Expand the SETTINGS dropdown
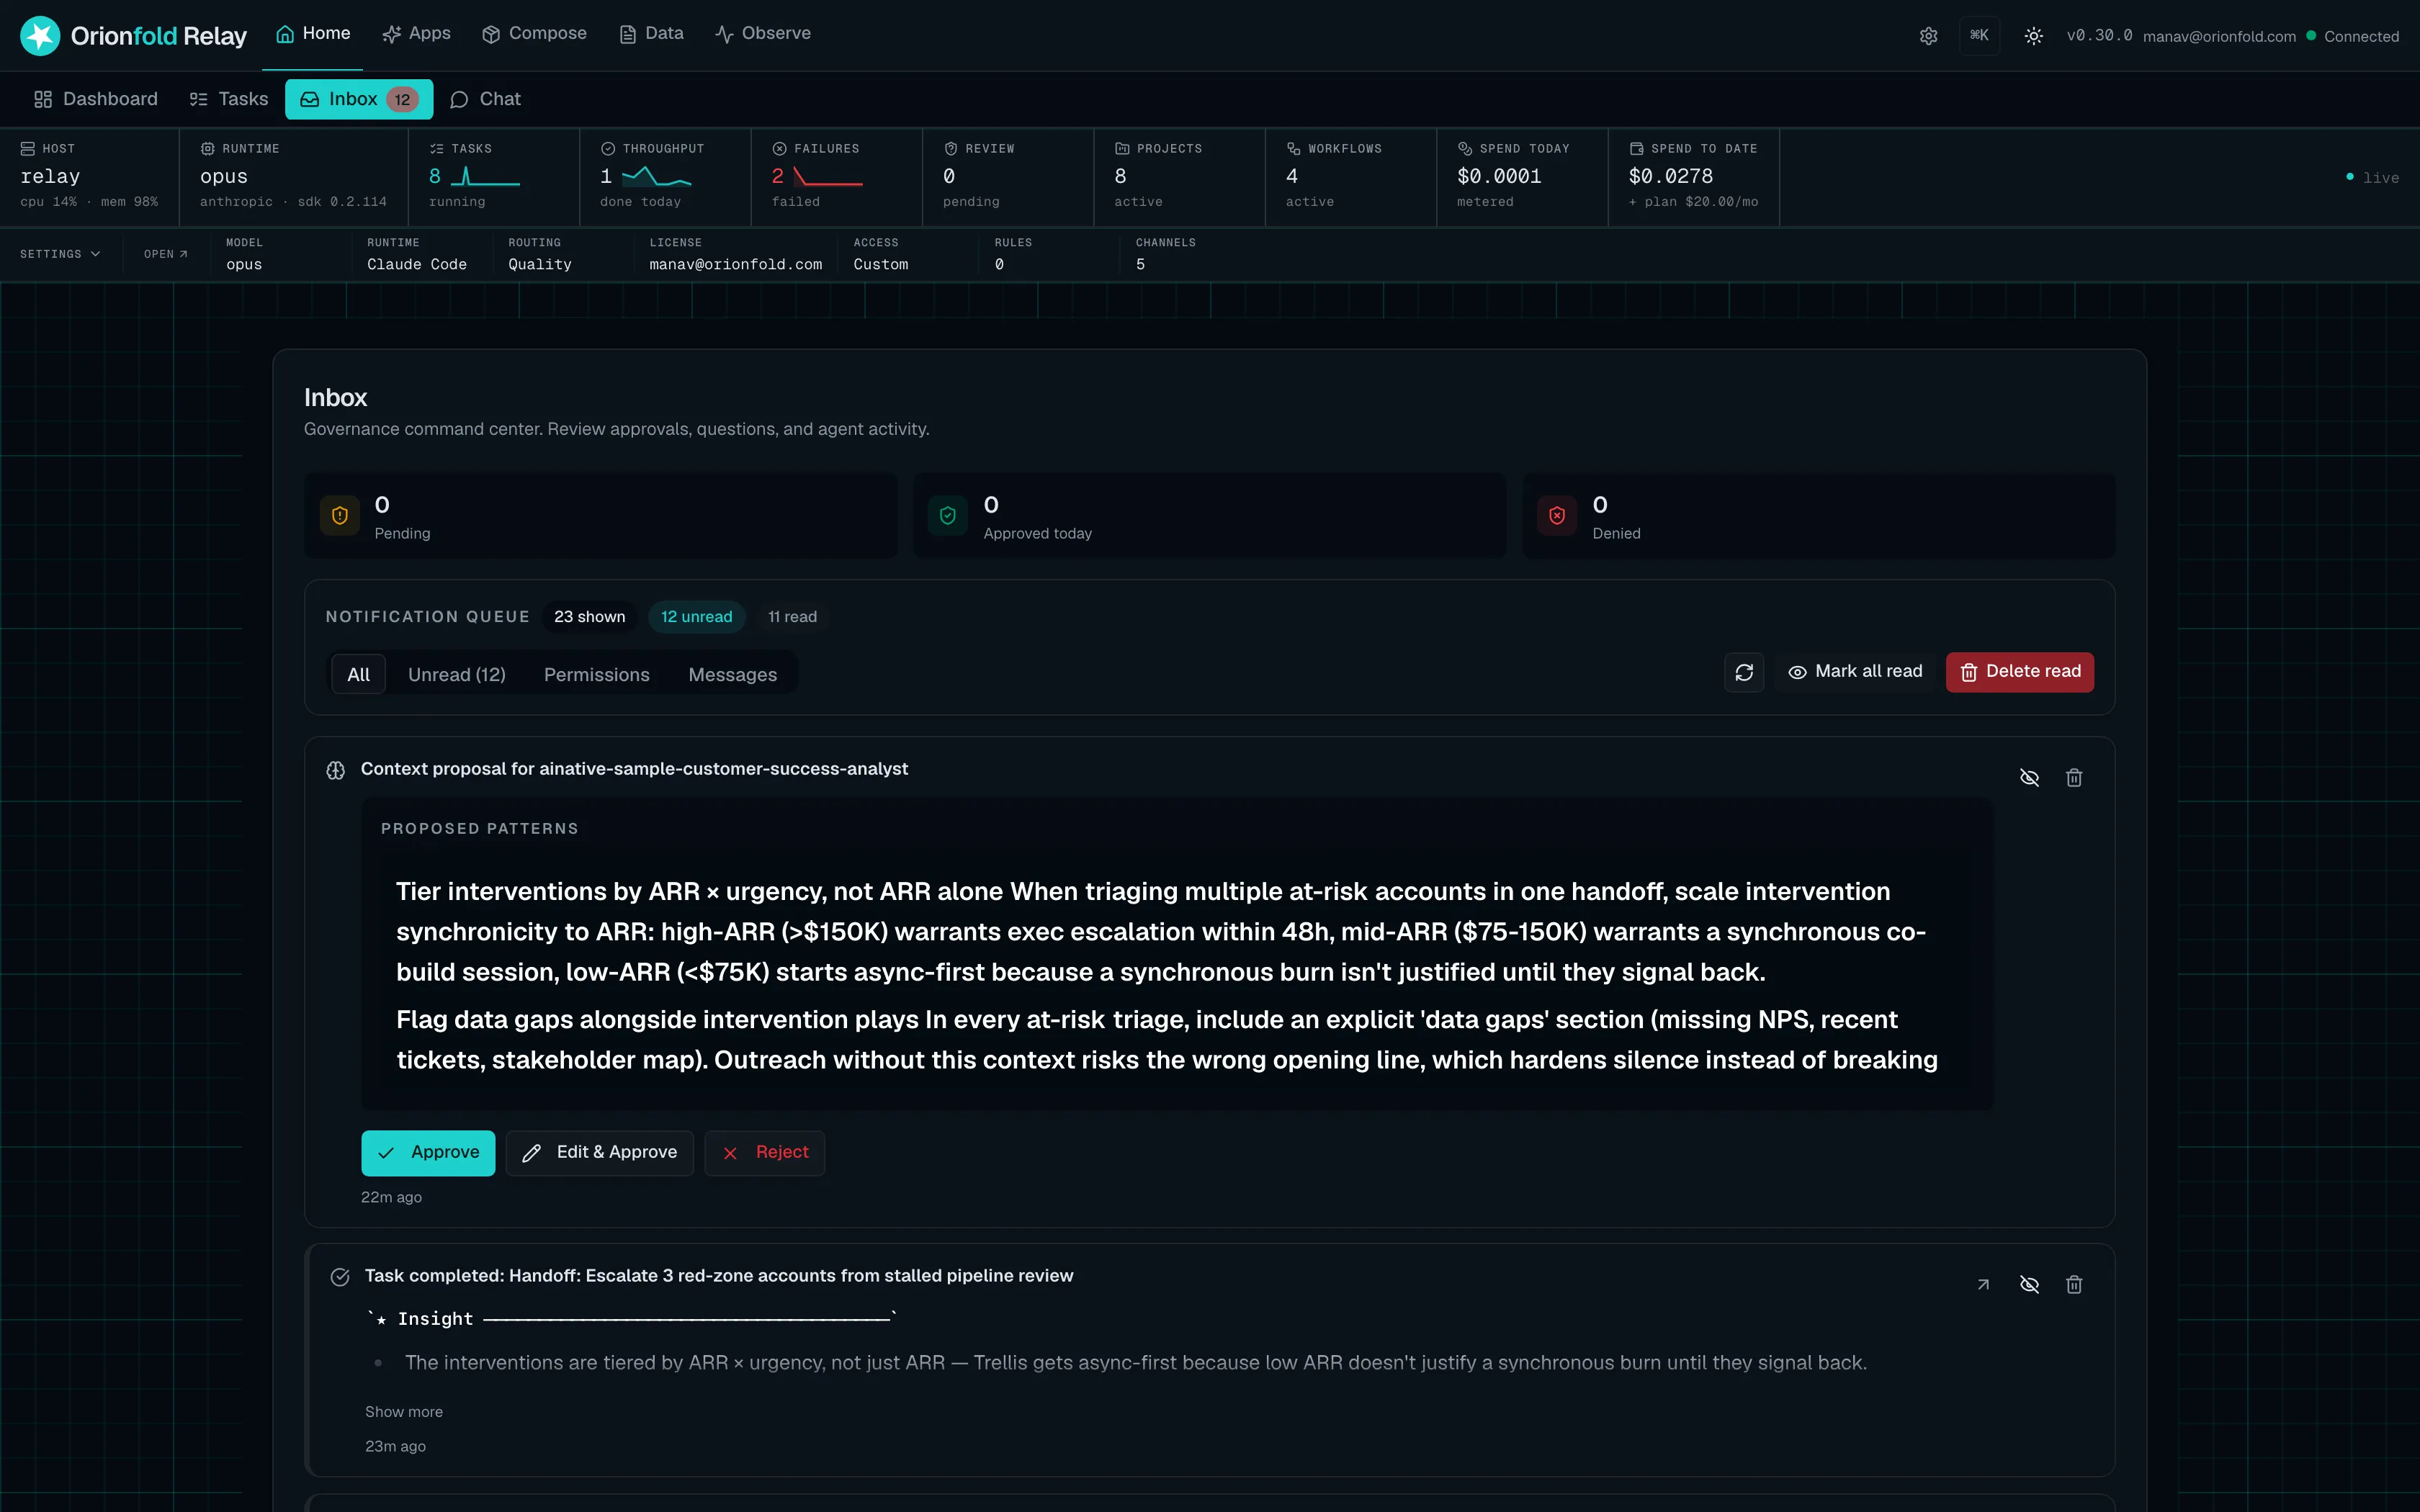This screenshot has height=1512, width=2420. tap(60, 254)
